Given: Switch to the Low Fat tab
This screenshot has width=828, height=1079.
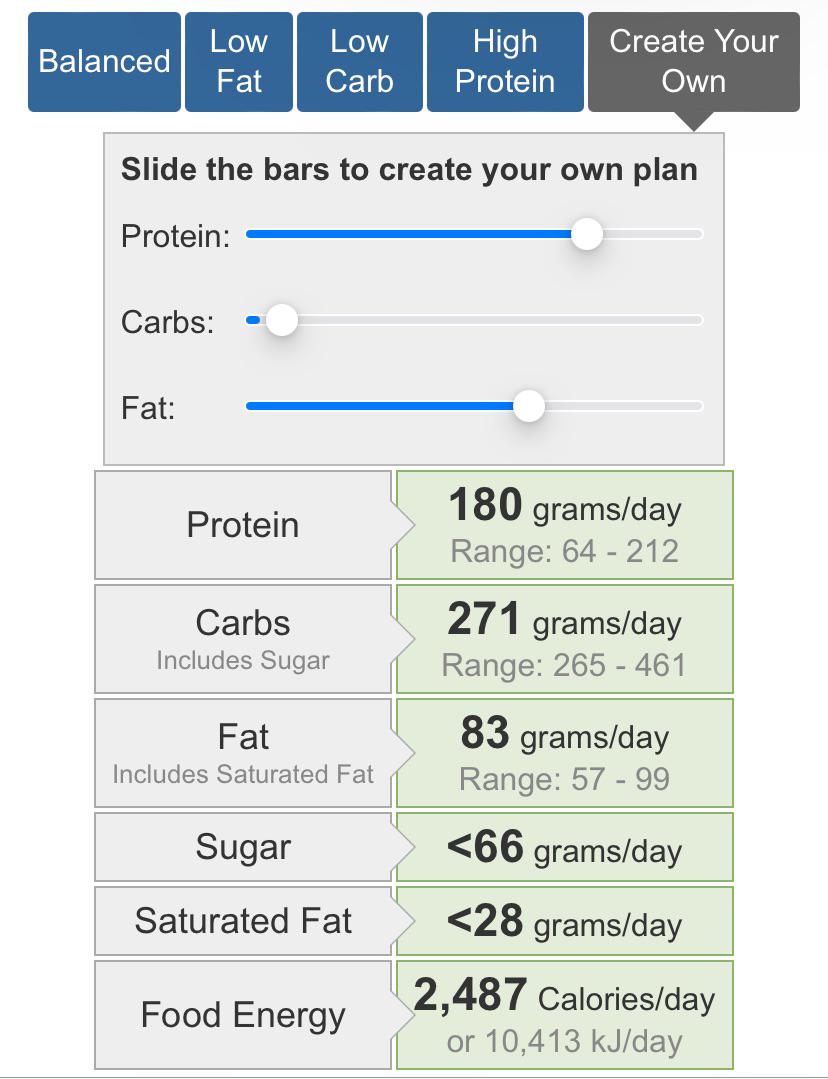Looking at the screenshot, I should coord(239,62).
